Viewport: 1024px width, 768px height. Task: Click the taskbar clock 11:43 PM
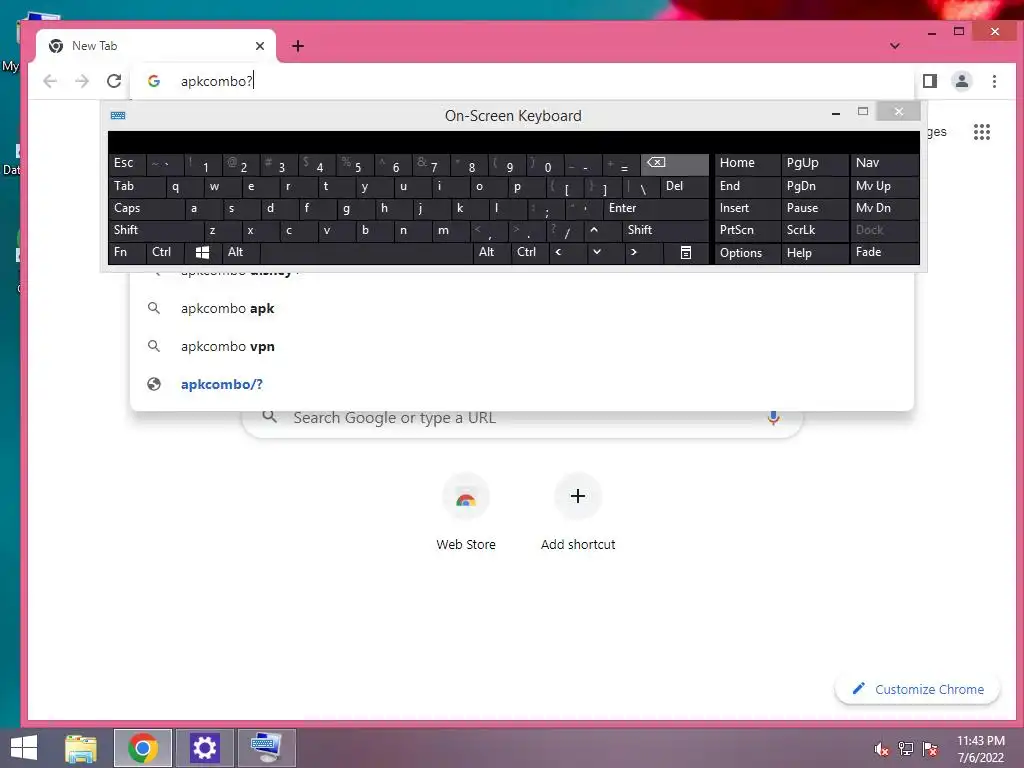tap(980, 749)
